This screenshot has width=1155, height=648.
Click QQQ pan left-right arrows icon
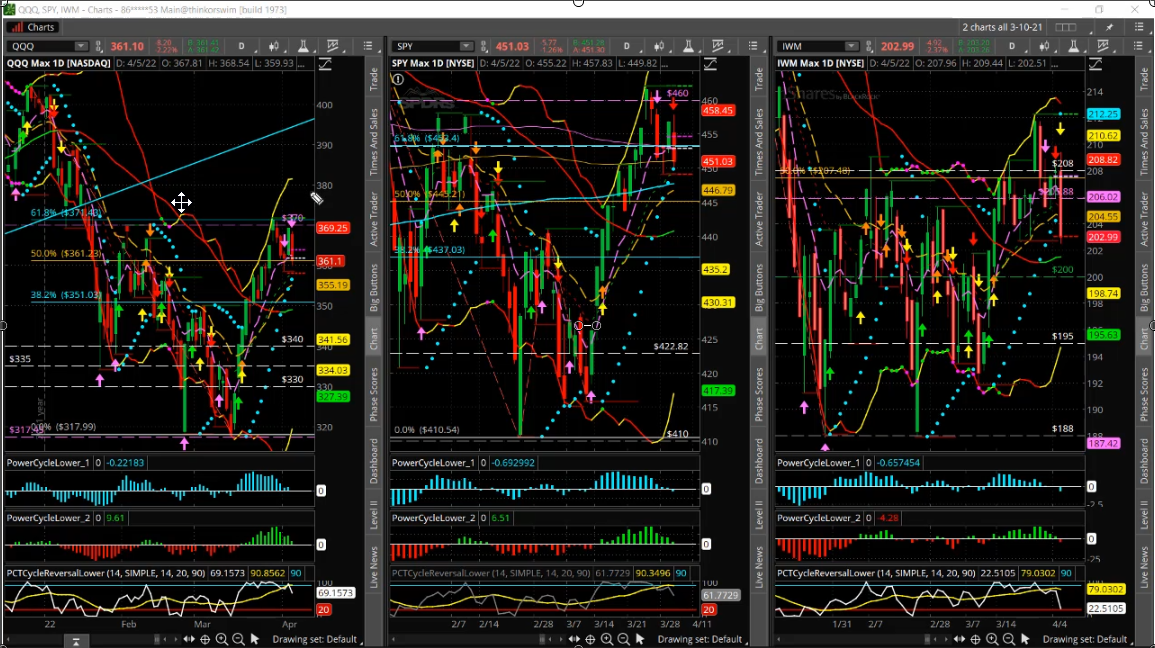[189, 639]
